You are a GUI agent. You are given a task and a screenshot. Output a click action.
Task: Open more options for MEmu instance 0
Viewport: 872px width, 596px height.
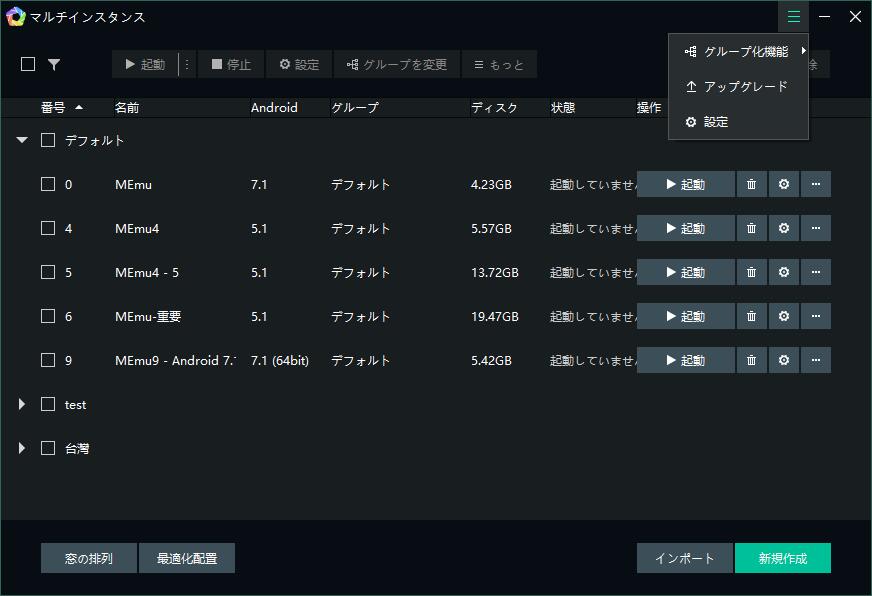pos(815,184)
